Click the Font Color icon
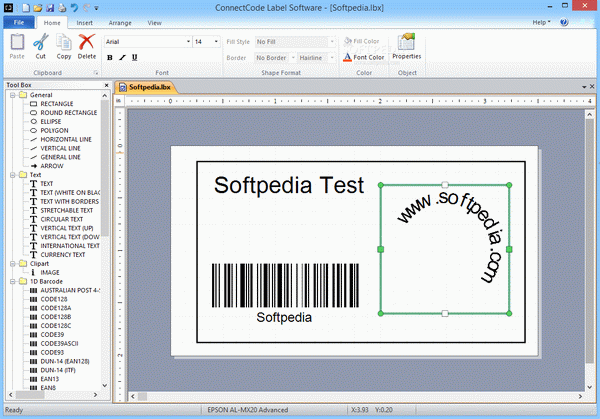Screen dimensions: 600x419 point(347,57)
